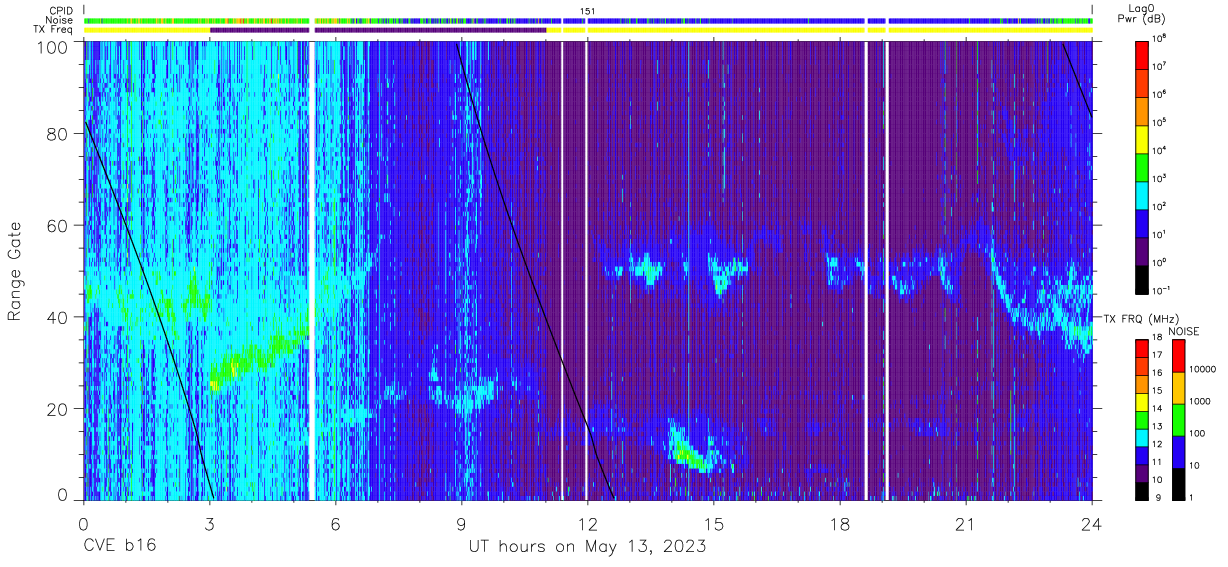
Task: Click the bright green-yellow echo near hour 14
Action: tap(690, 455)
